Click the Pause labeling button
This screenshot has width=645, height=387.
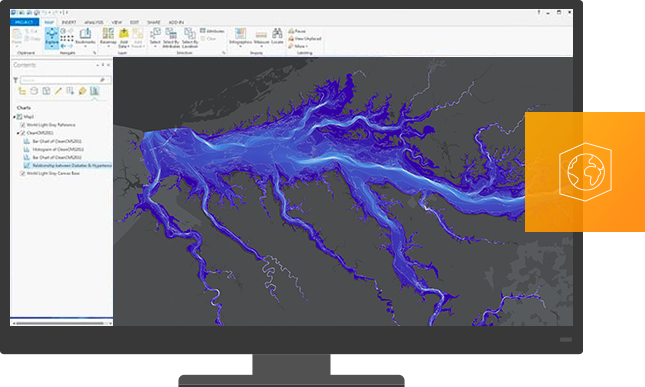point(297,31)
